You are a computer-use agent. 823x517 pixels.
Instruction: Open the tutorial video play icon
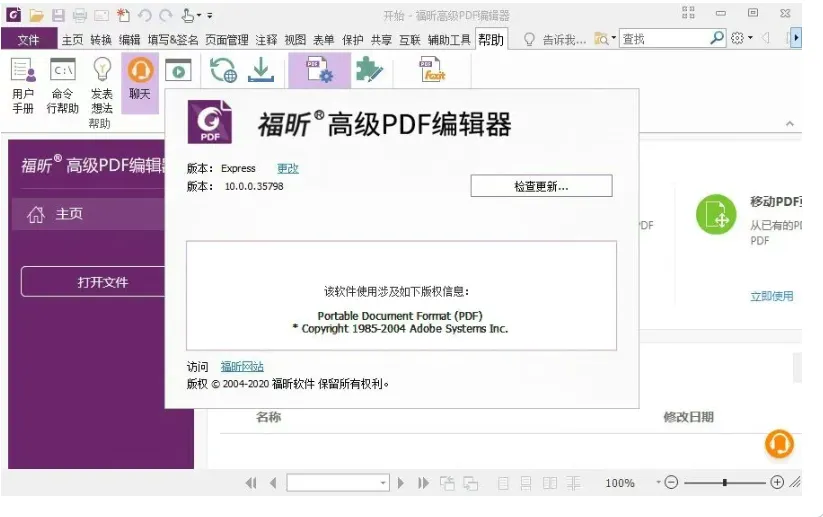(178, 70)
